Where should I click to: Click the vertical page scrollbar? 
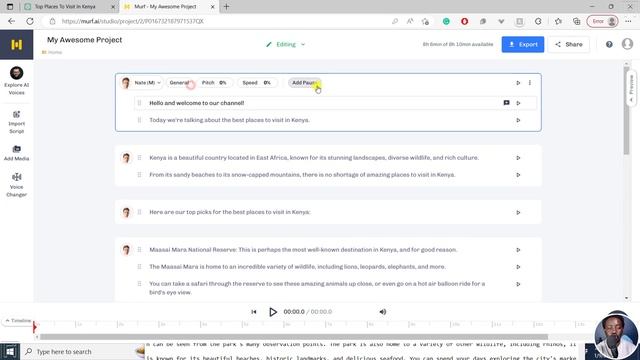(x=627, y=110)
